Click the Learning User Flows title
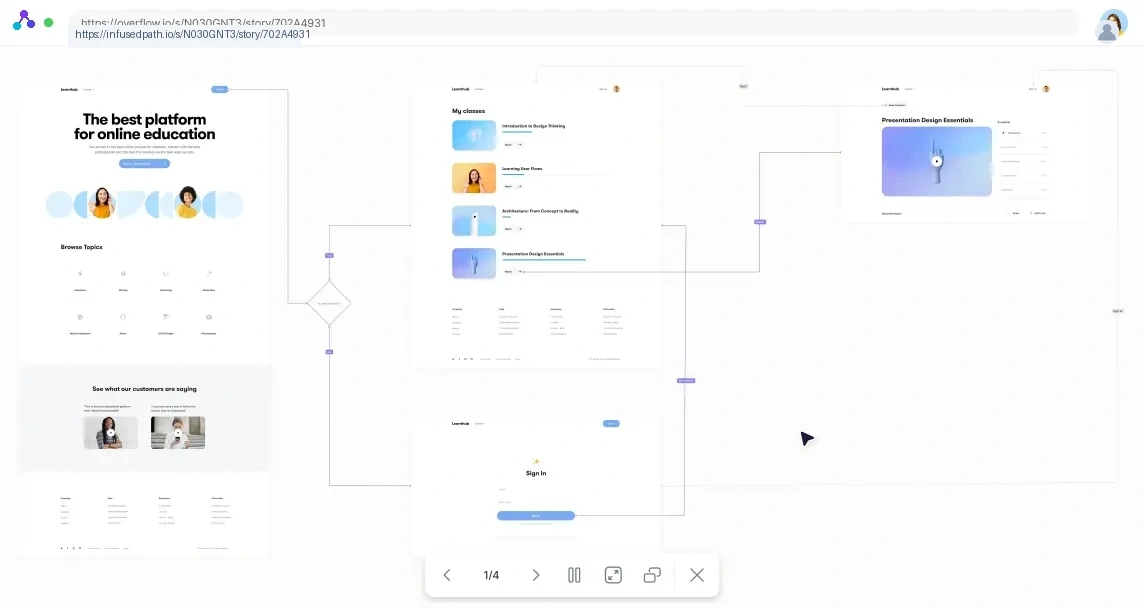Image resolution: width=1144 pixels, height=608 pixels. click(522, 169)
